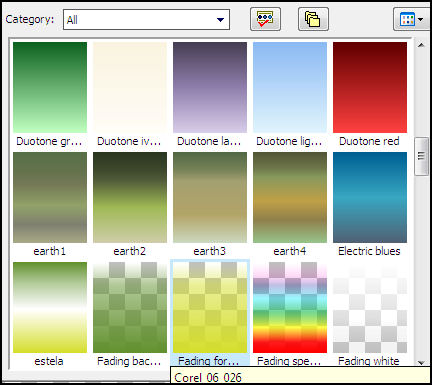The height and width of the screenshot is (385, 432).
Task: Select the Duotone ivory gradient swatch
Action: tap(130, 87)
